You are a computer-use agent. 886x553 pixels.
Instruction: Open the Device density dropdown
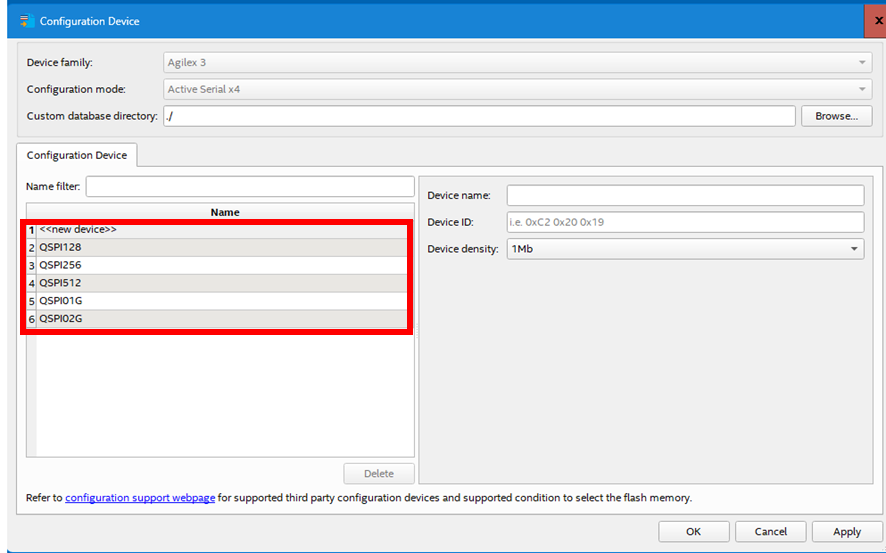click(x=685, y=248)
